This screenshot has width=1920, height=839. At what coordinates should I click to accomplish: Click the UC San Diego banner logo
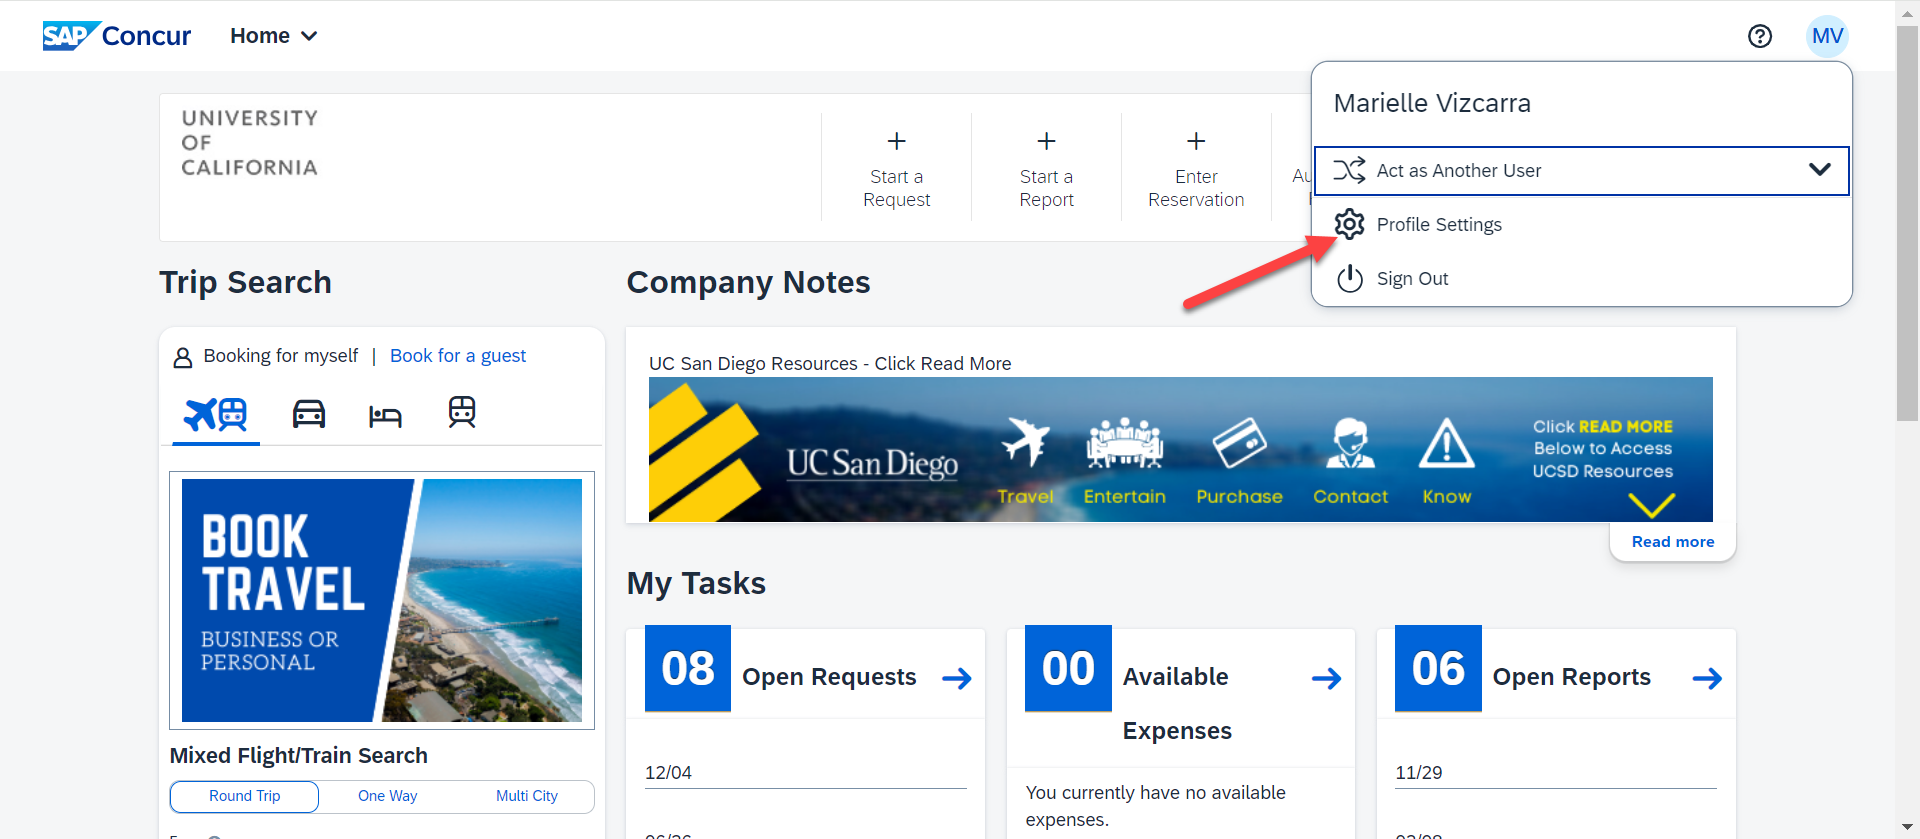tap(872, 463)
